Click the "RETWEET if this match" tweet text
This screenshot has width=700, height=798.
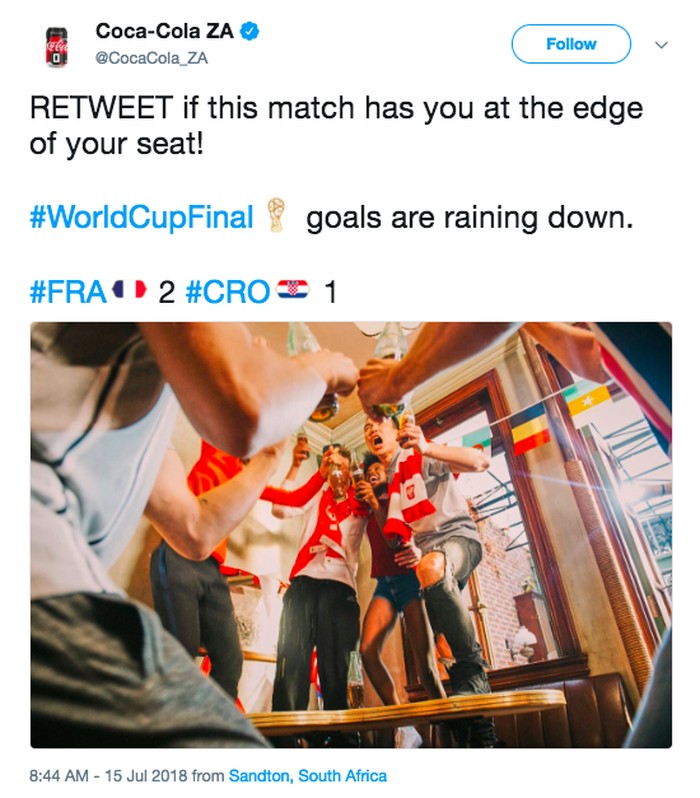[200, 107]
